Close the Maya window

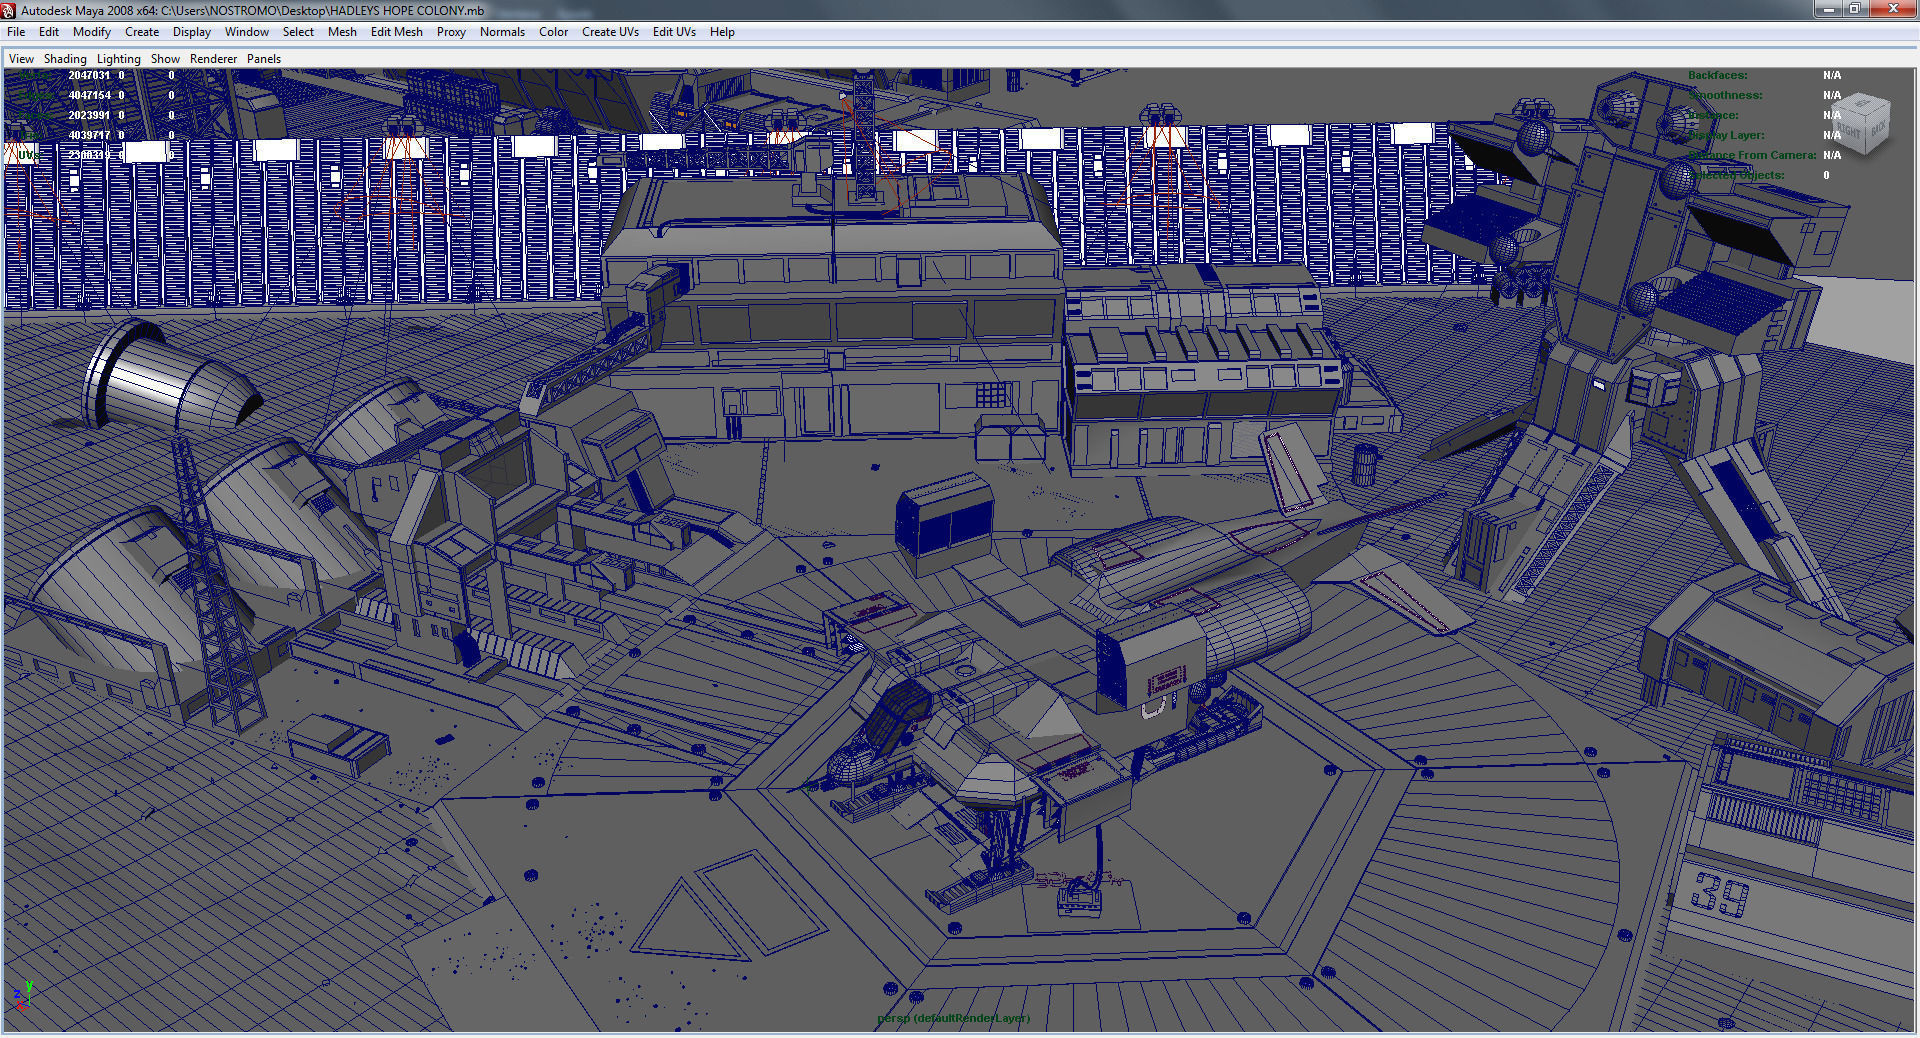coord(1892,9)
